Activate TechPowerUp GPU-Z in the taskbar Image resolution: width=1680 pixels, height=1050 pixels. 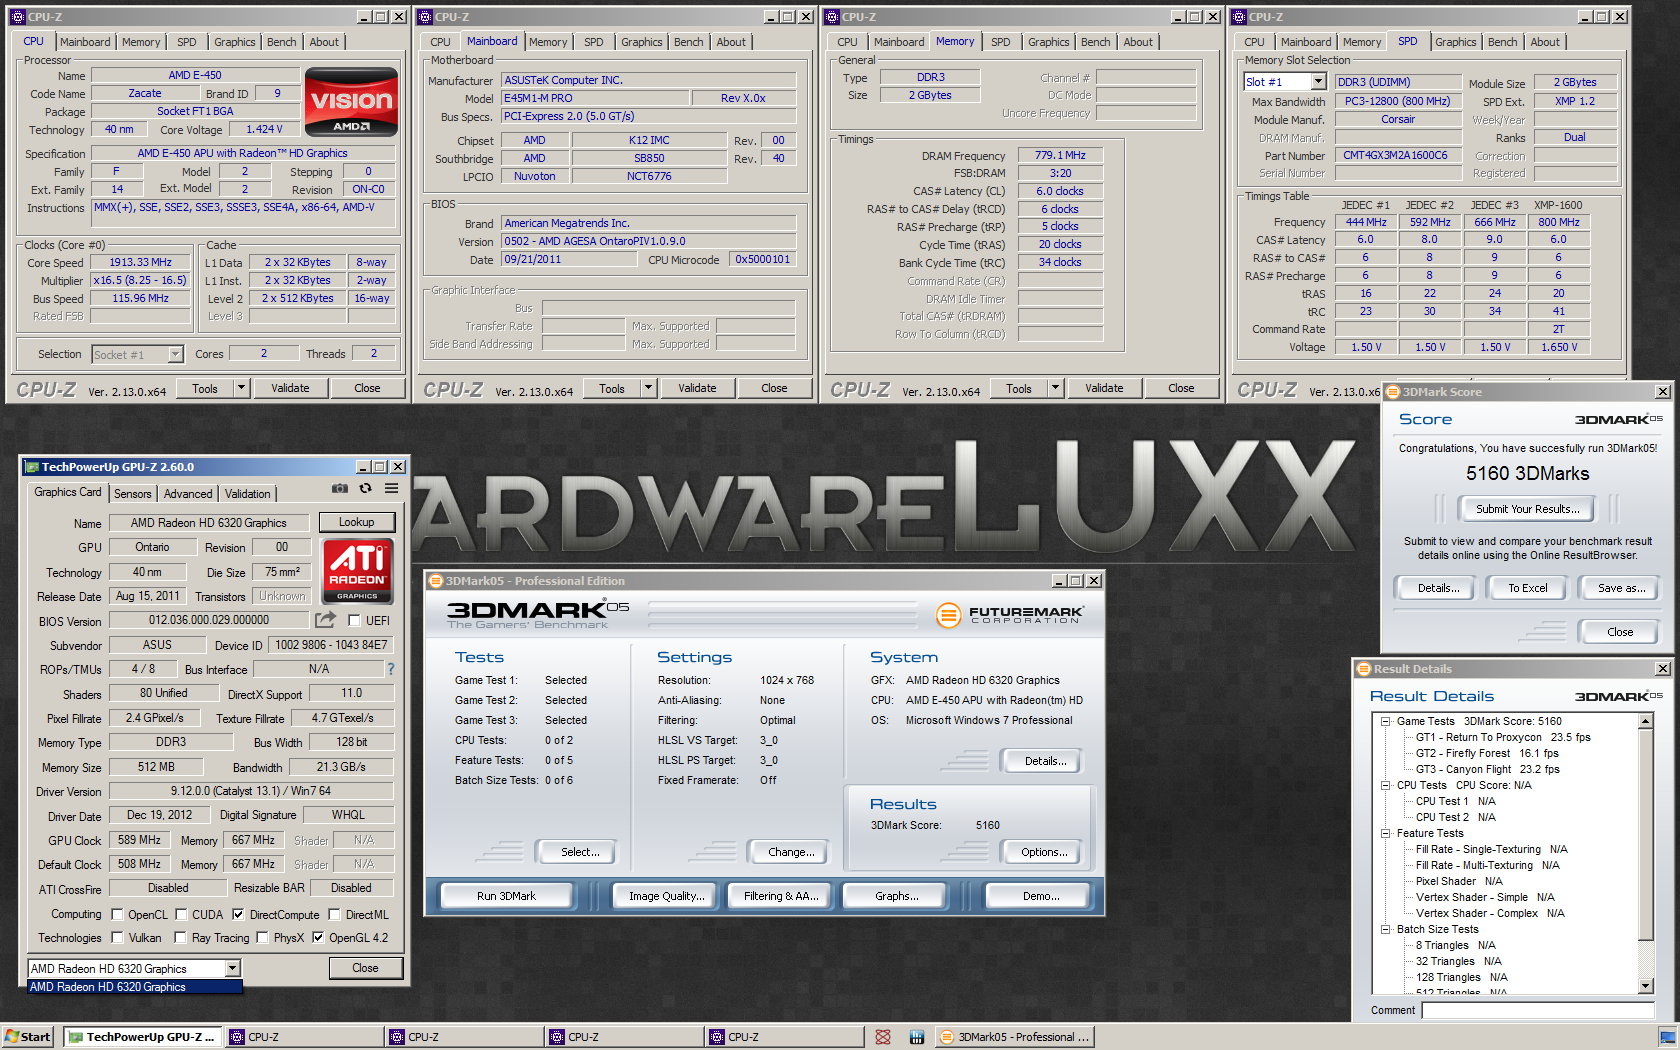point(142,1037)
